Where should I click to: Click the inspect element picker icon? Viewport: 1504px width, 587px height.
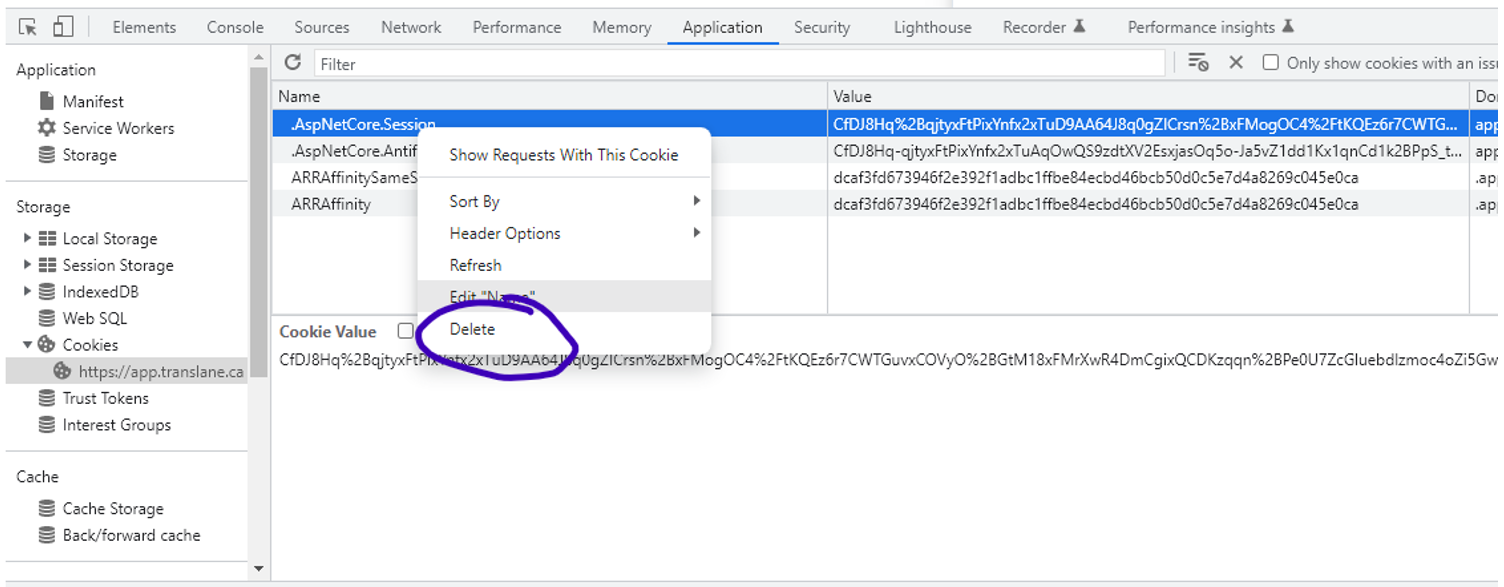click(28, 27)
